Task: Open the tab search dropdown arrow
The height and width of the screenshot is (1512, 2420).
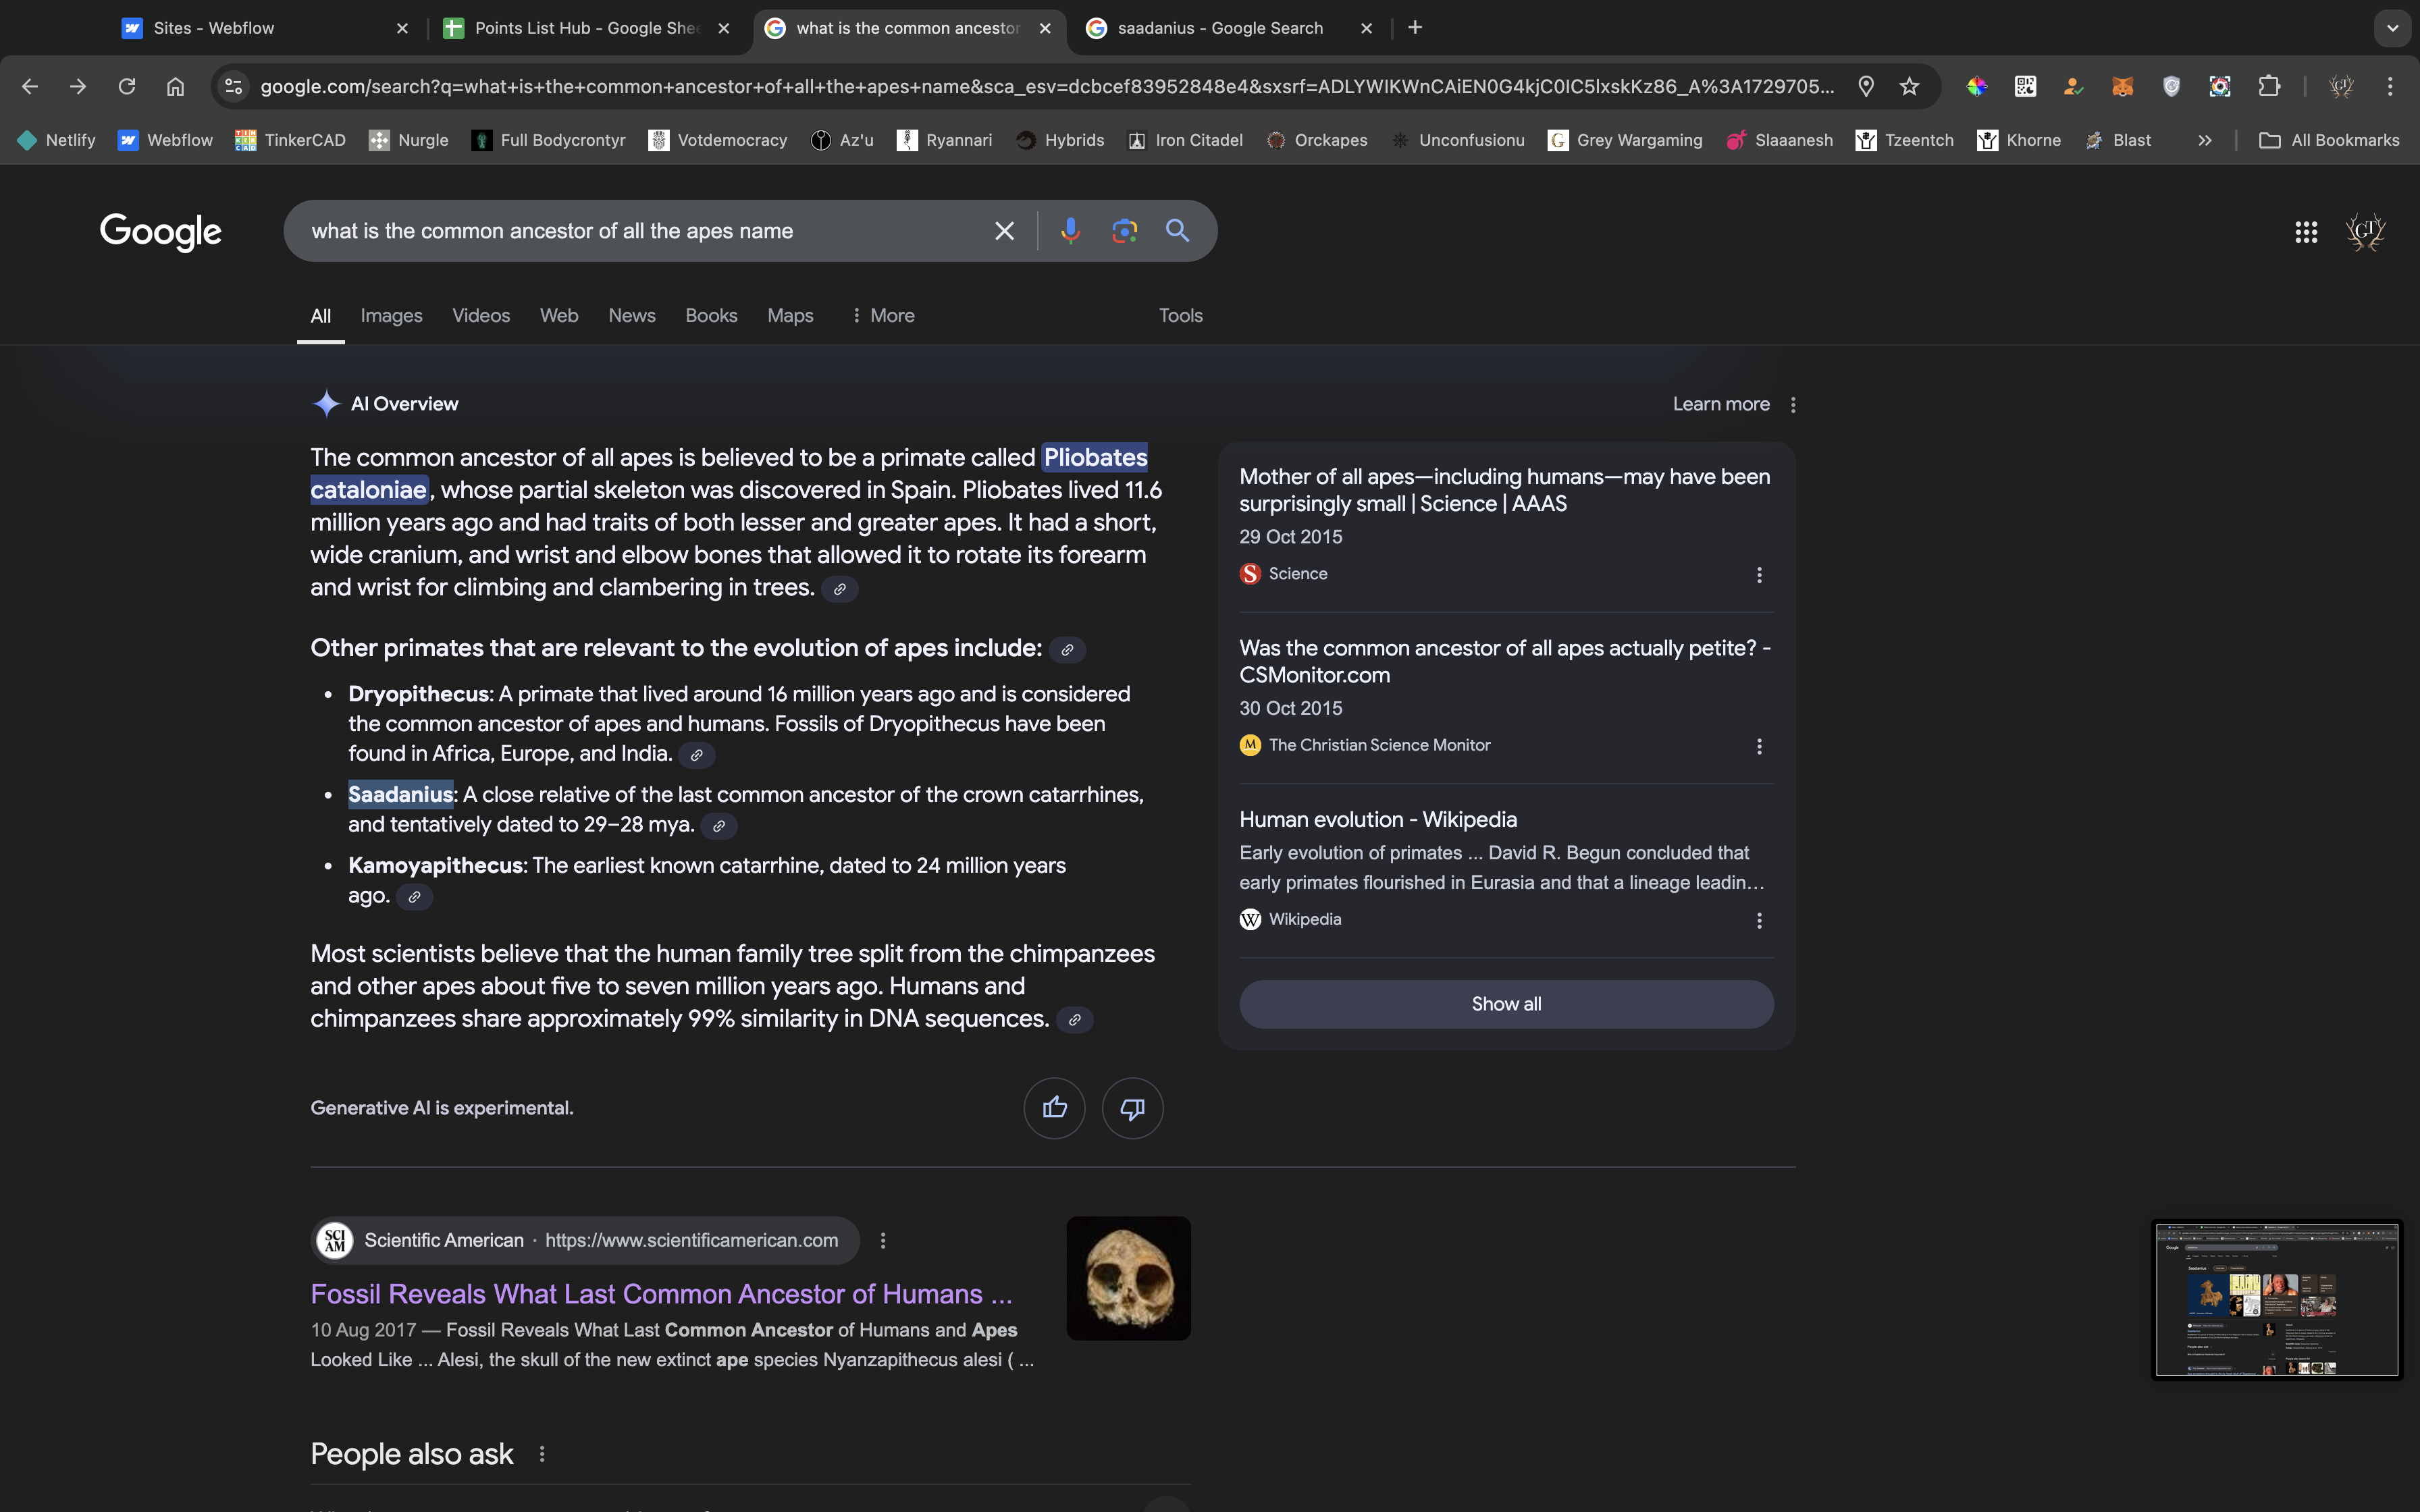Action: (x=2392, y=28)
